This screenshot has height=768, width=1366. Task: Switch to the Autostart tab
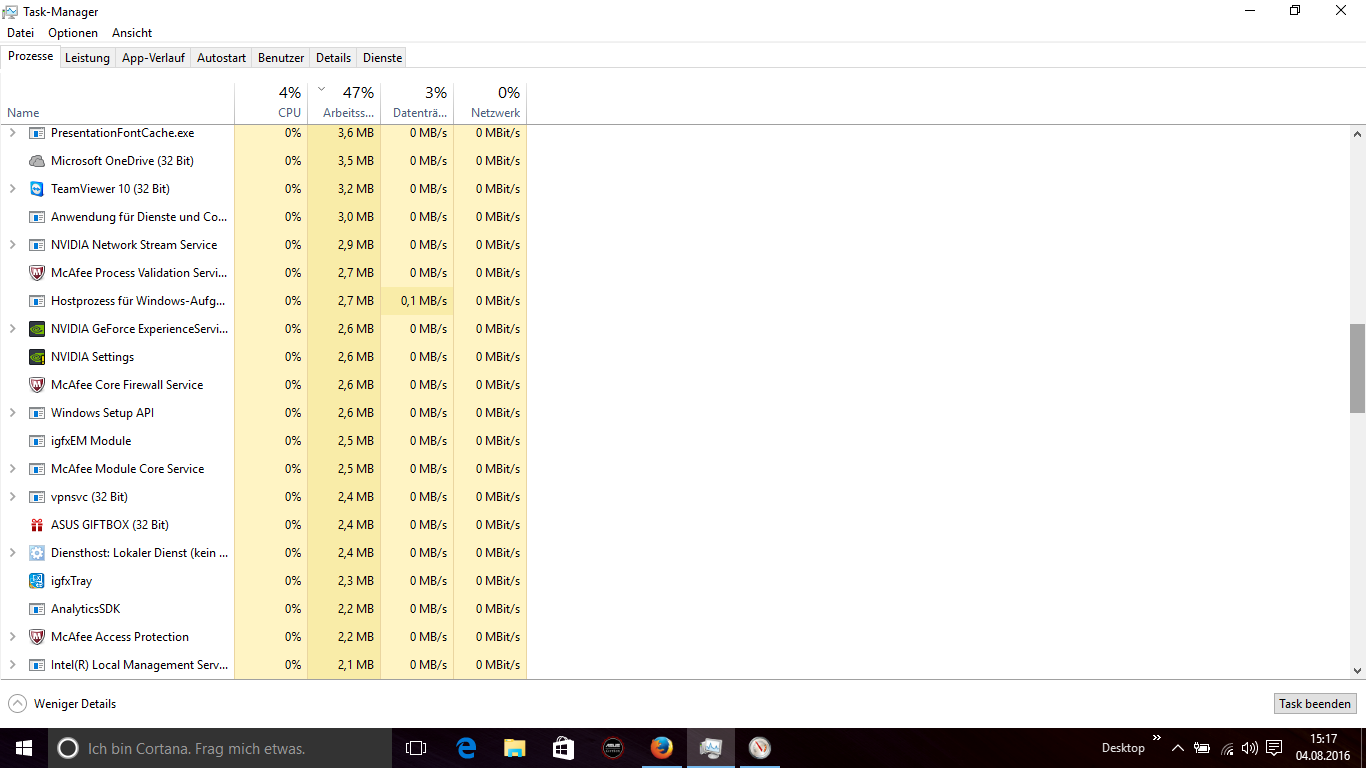(221, 58)
